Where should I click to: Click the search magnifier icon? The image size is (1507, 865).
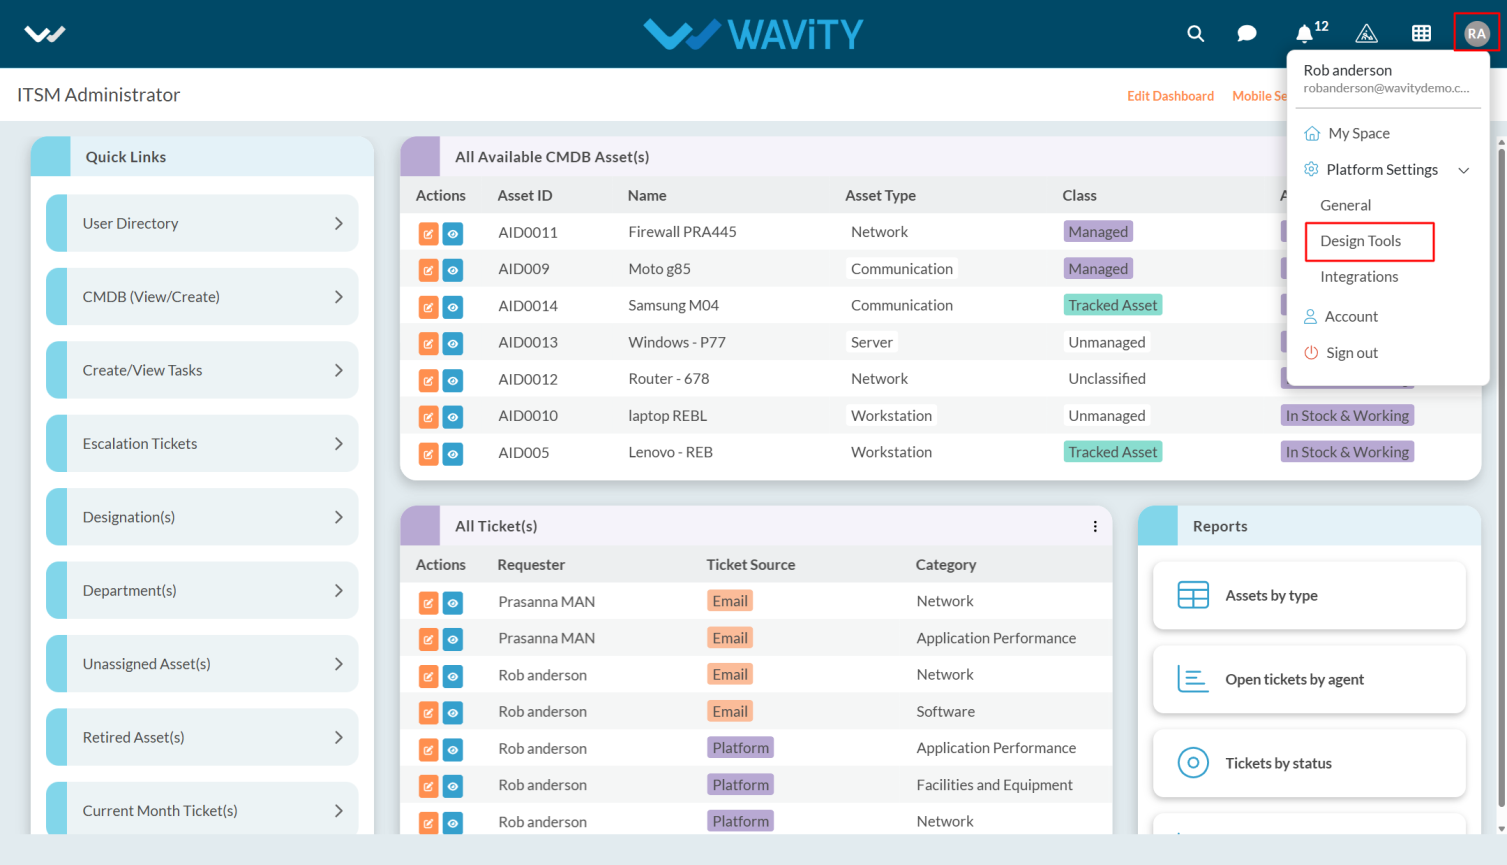click(x=1195, y=33)
